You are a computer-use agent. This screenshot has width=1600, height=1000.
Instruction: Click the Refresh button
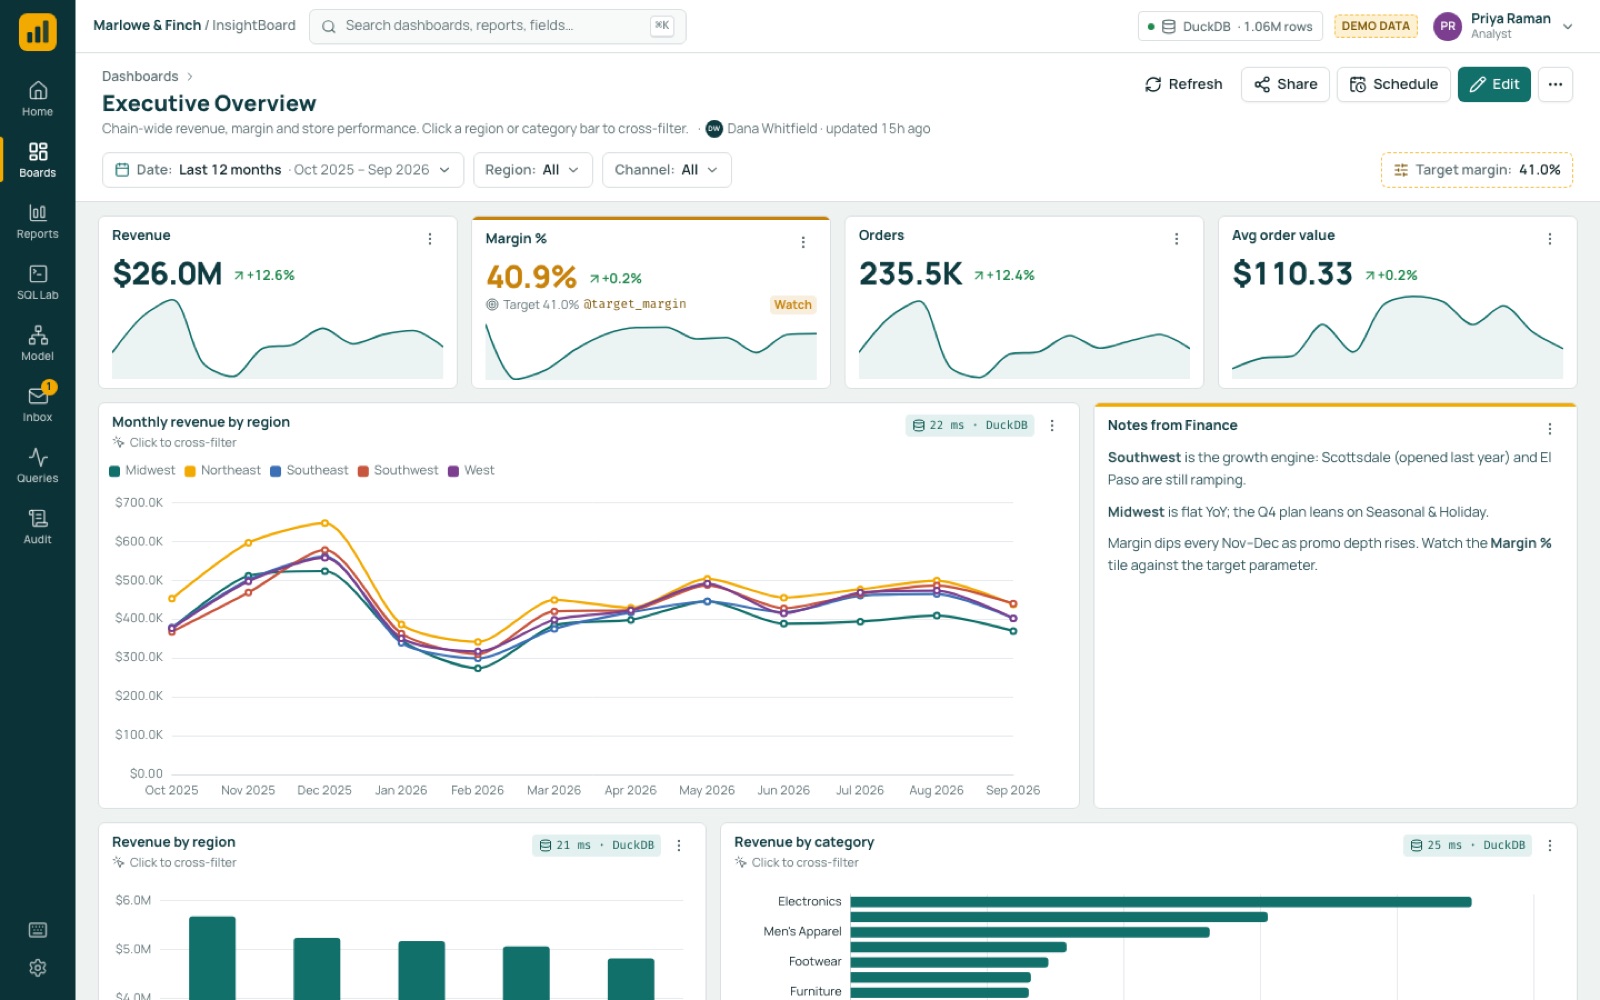1184,84
